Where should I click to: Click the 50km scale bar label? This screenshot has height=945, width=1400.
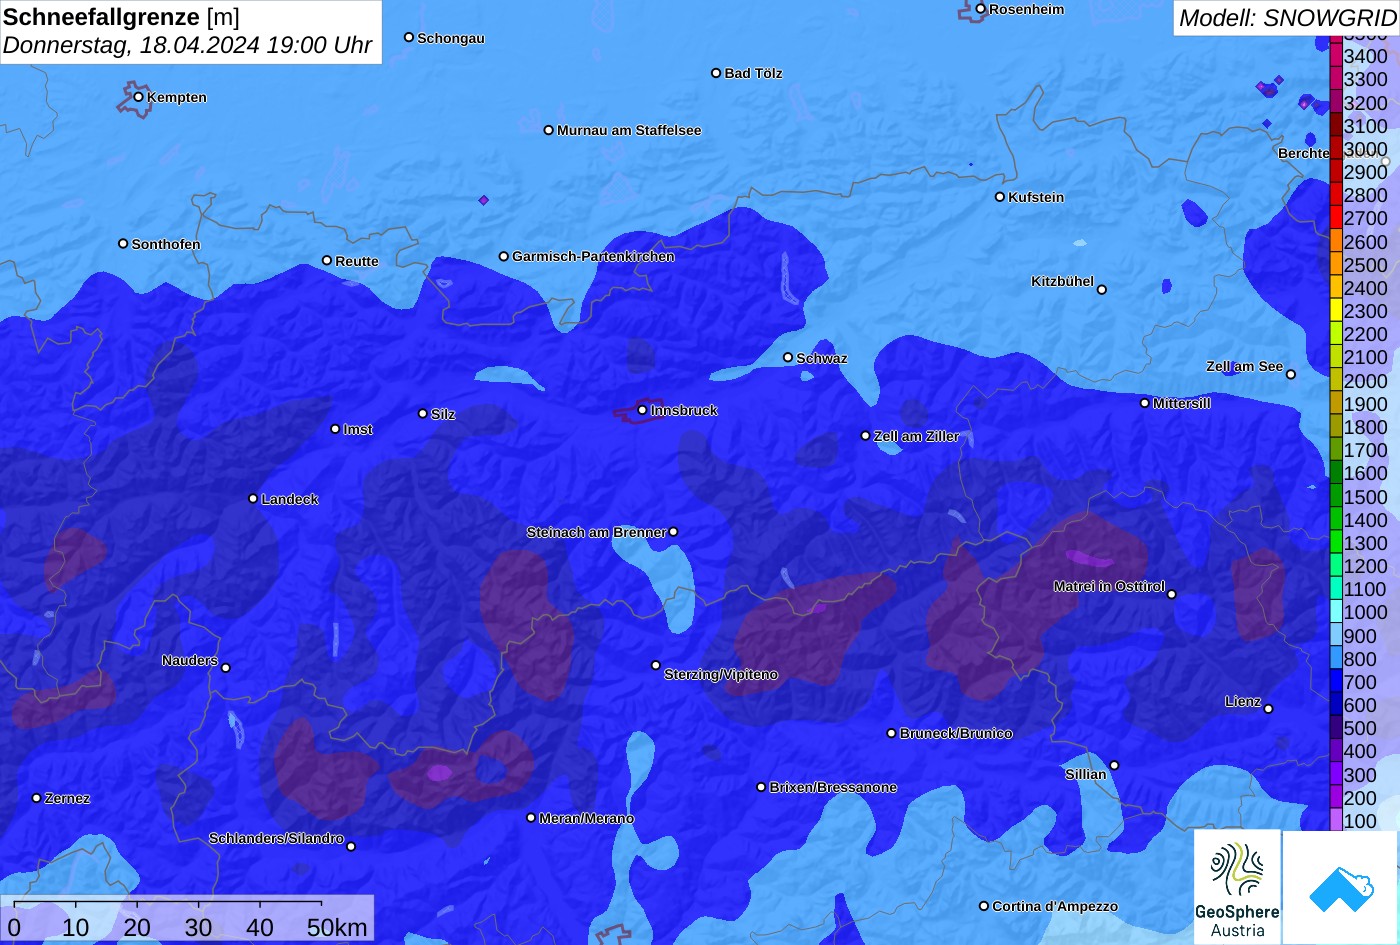[x=337, y=927]
